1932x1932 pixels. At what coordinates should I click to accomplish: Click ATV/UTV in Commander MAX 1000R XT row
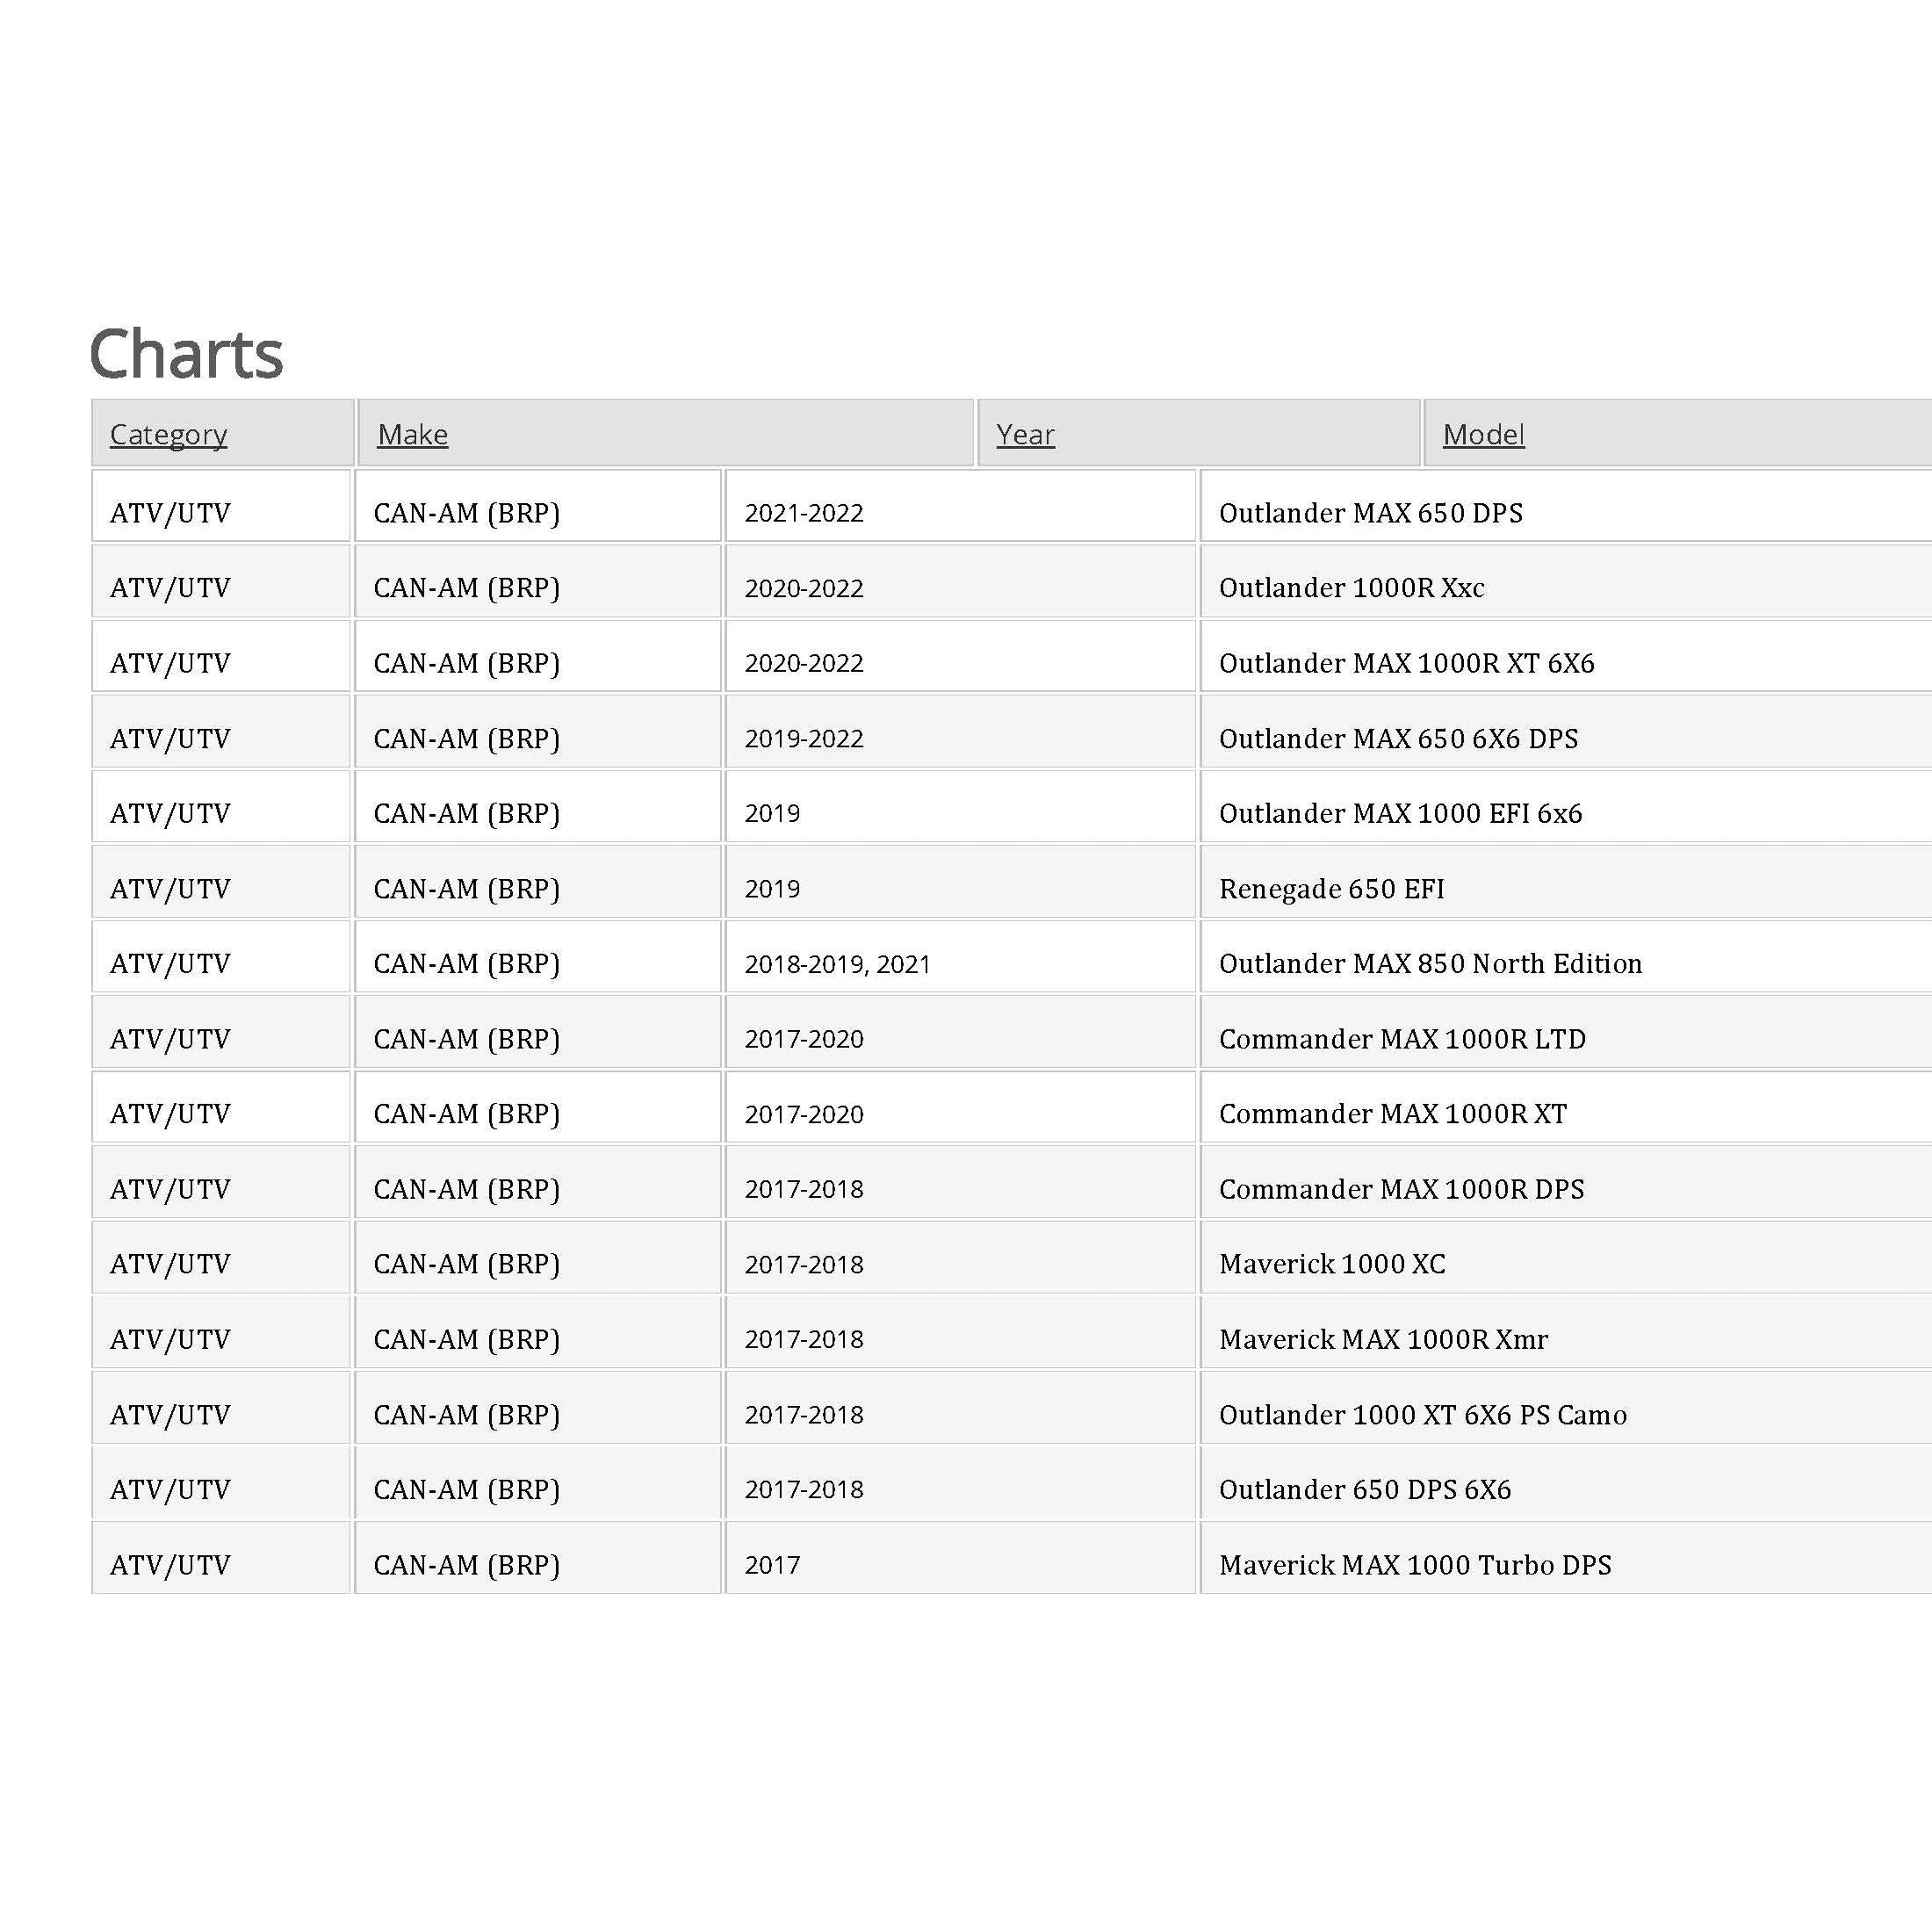[221, 1107]
